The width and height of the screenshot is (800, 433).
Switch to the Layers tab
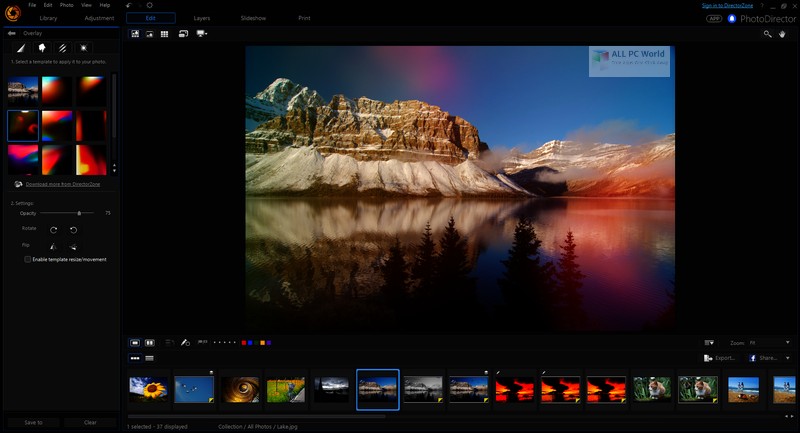(x=201, y=18)
